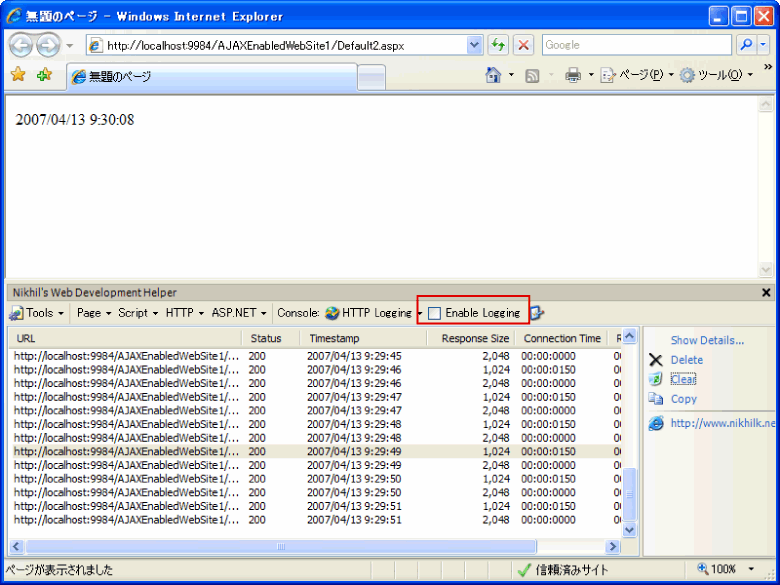This screenshot has width=780, height=585.
Task: Click the Show Details... link
Action: tap(707, 340)
